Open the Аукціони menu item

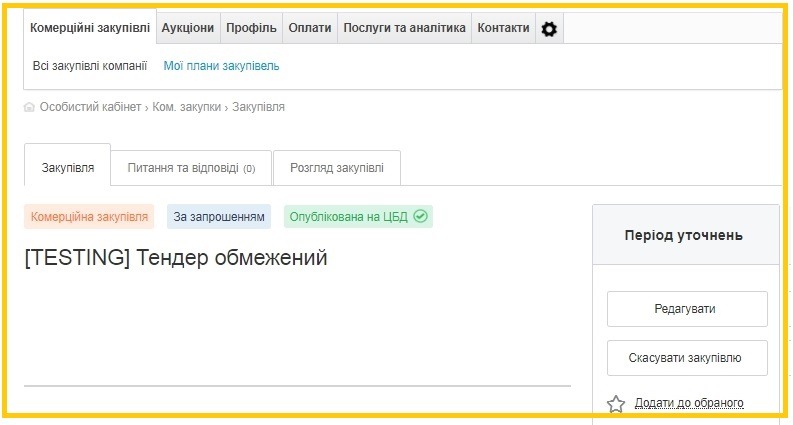[187, 29]
